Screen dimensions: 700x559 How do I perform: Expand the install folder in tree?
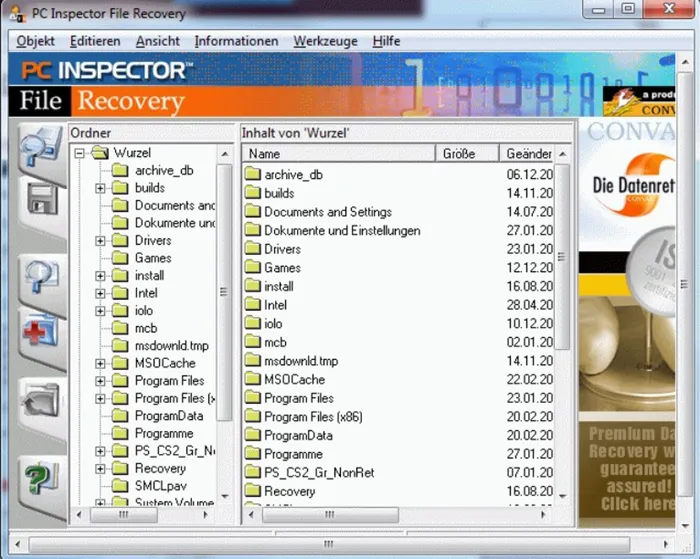100,276
